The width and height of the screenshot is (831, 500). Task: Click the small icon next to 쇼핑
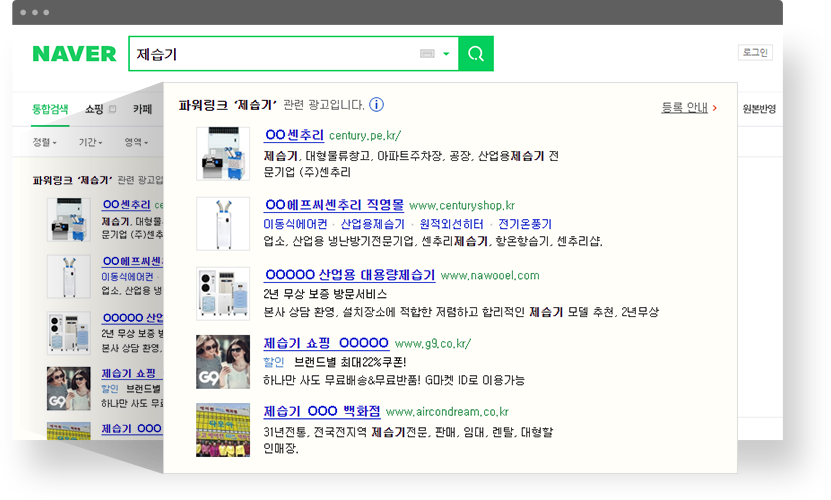pos(112,109)
